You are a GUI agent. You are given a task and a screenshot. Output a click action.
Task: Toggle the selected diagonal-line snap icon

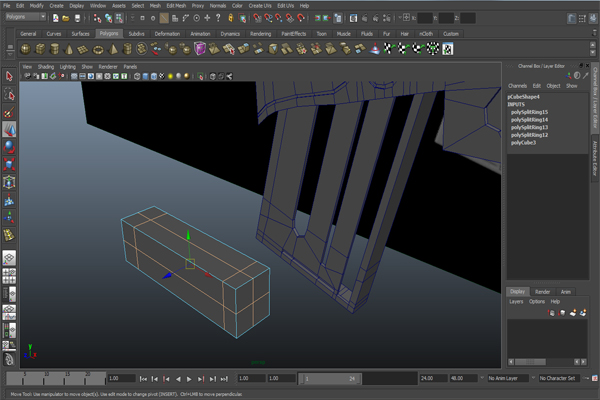pyautogui.click(x=164, y=18)
